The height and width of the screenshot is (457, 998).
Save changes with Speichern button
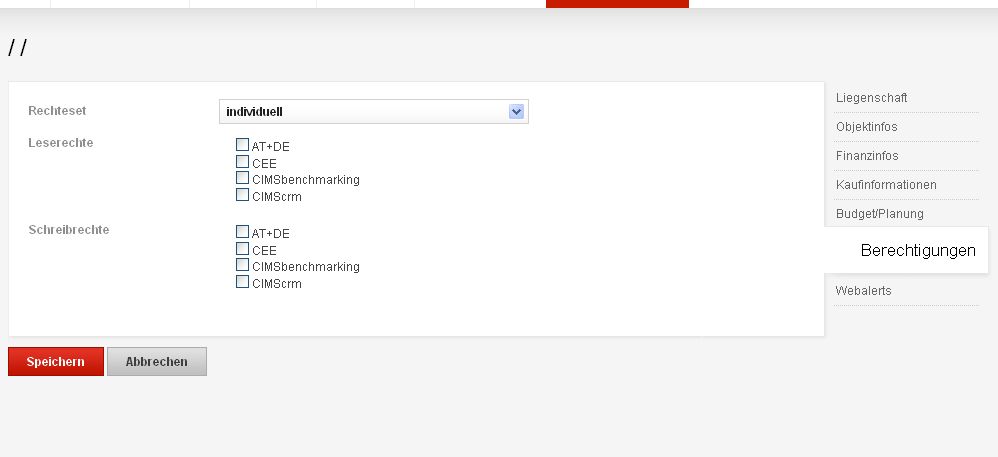55,362
